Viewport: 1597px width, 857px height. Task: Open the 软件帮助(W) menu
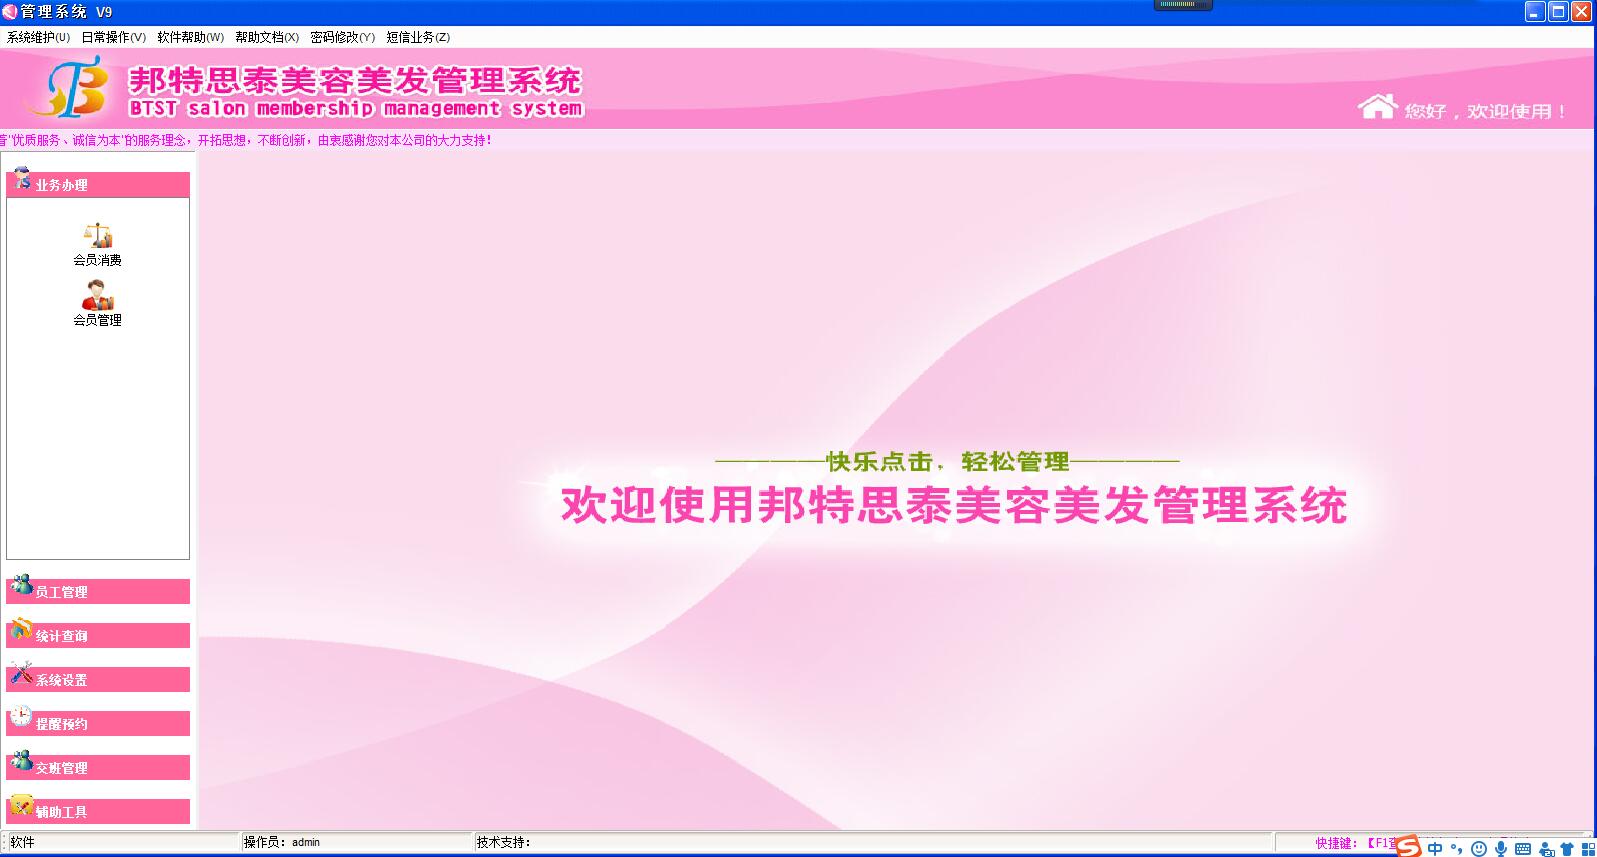click(190, 37)
